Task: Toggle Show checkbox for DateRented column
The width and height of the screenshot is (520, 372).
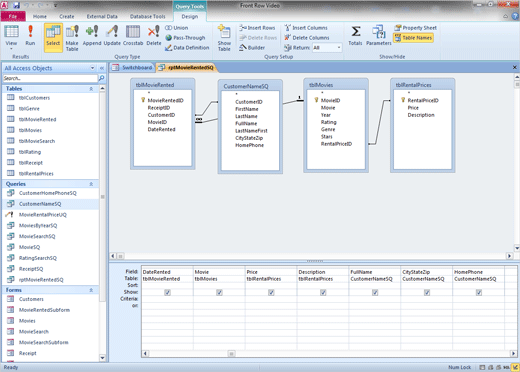Action: 167,292
